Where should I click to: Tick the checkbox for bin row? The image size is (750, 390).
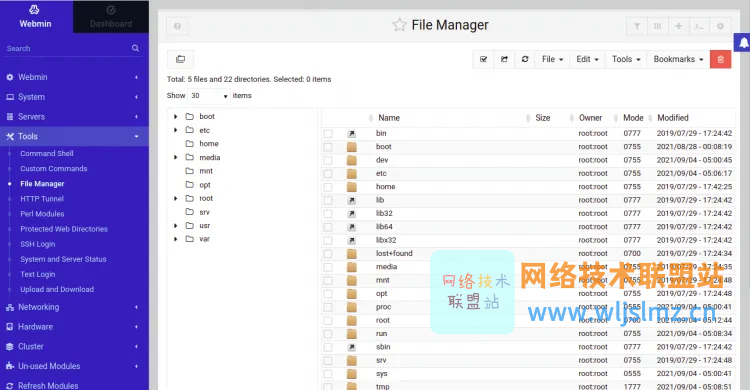(x=328, y=134)
